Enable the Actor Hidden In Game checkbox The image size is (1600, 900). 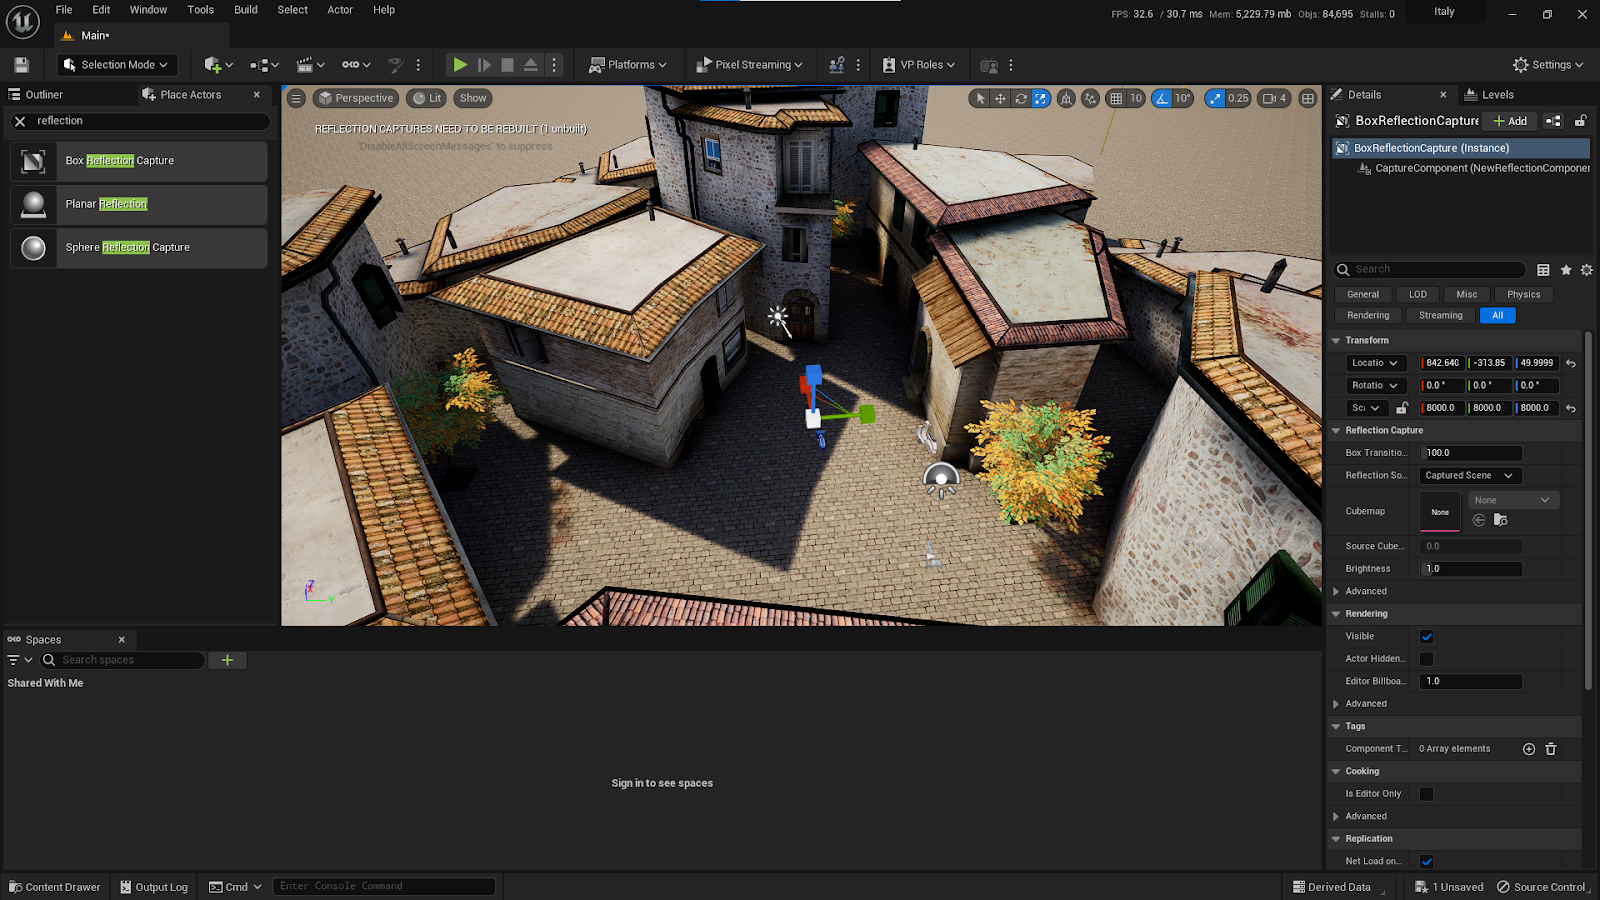[x=1427, y=659]
